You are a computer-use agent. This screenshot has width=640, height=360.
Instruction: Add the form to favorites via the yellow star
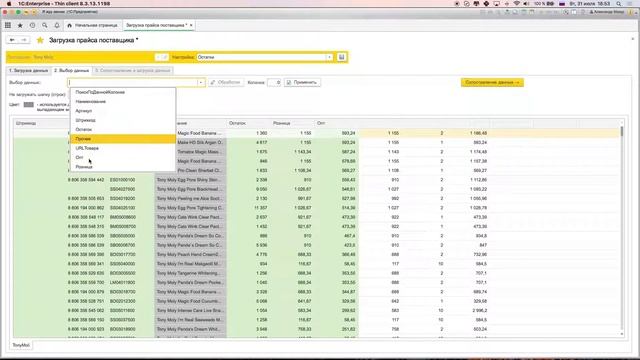(40, 40)
